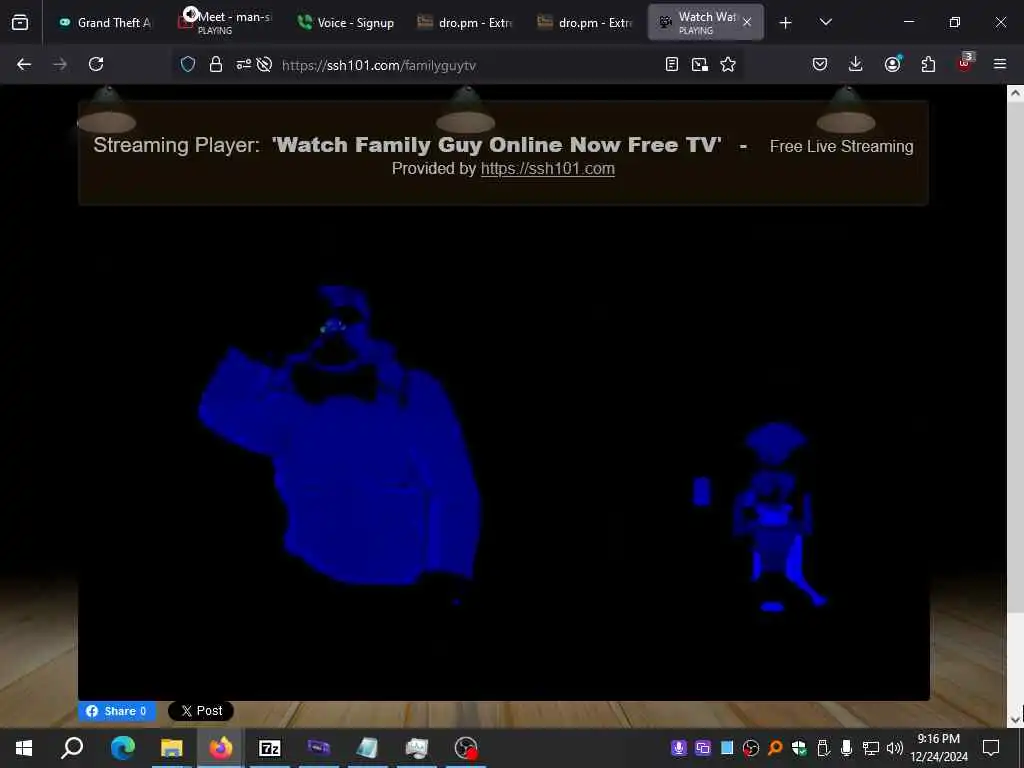1024x768 pixels.
Task: Open the Firefox hamburger application menu
Action: pyautogui.click(x=1000, y=64)
